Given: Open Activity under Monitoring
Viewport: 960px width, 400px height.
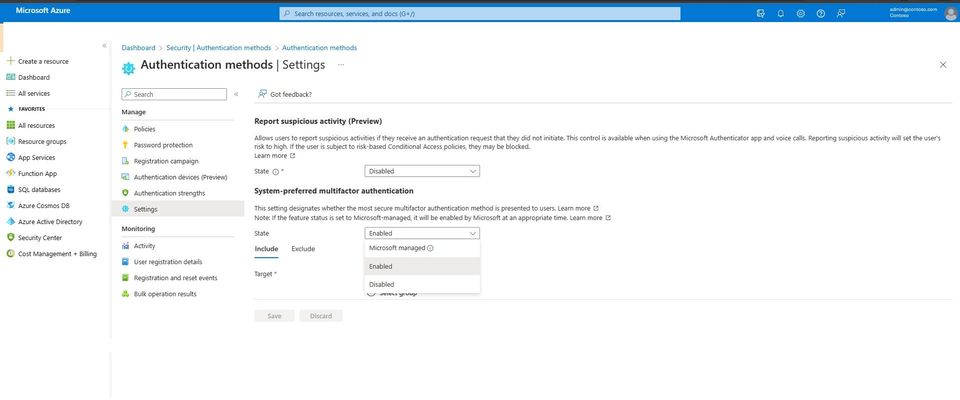Looking at the screenshot, I should tap(144, 246).
